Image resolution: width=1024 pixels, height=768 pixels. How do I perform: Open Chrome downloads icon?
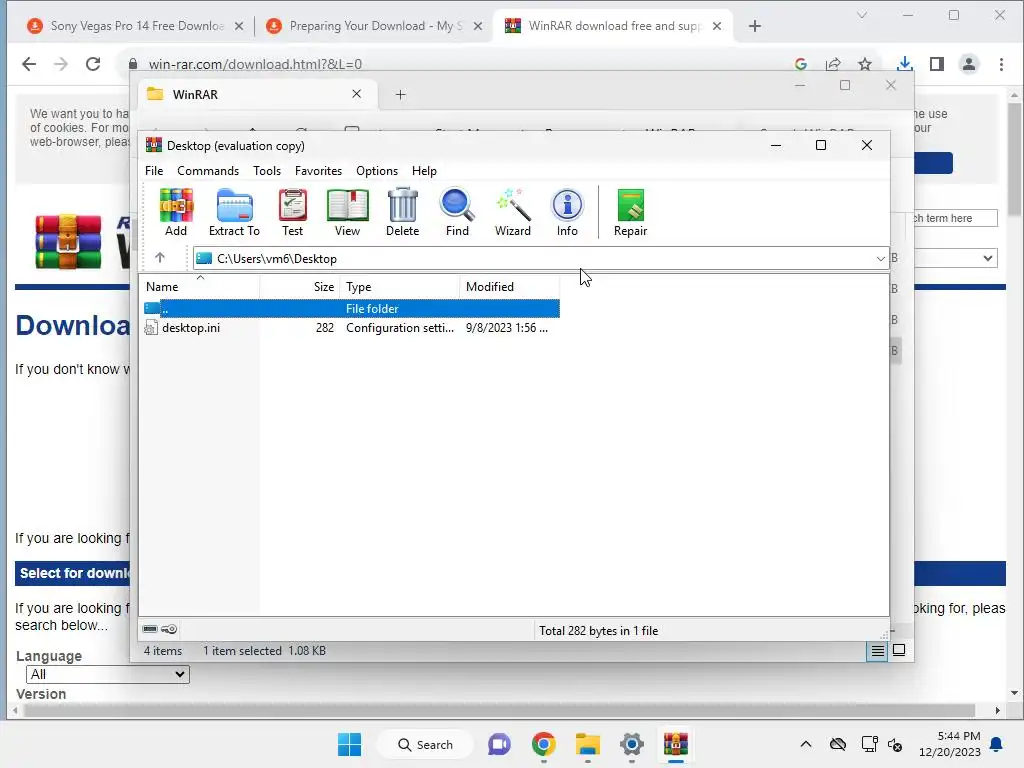click(904, 64)
